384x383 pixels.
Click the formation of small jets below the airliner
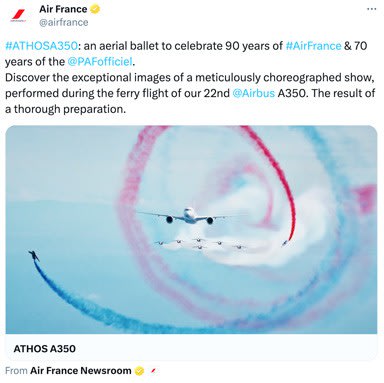[x=200, y=244]
